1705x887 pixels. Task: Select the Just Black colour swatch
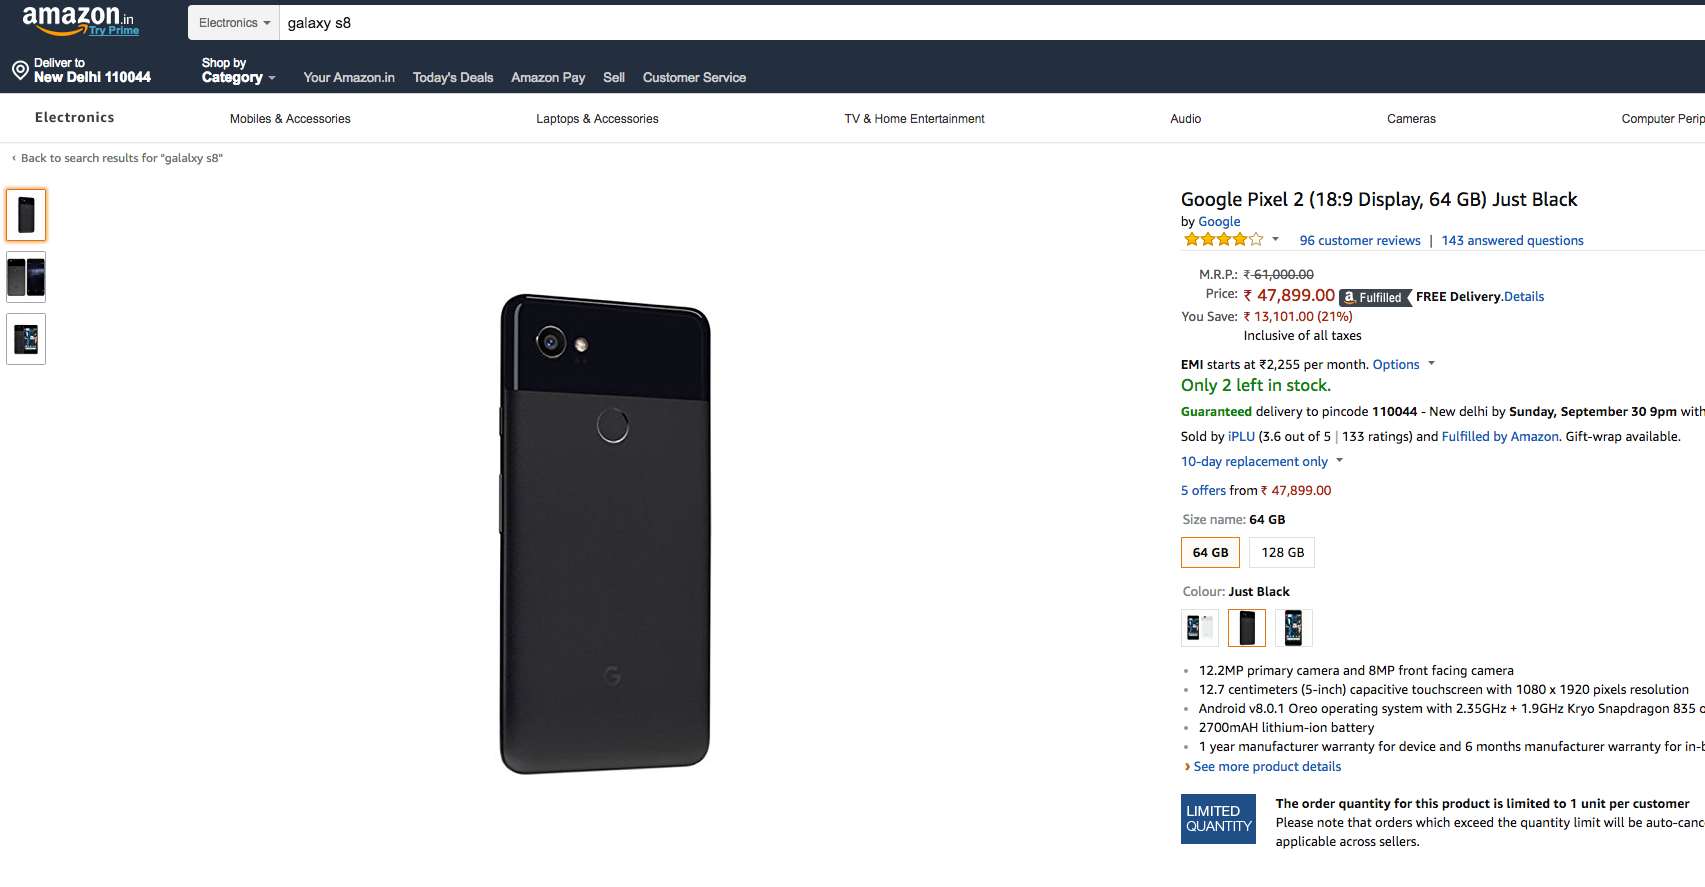point(1246,628)
